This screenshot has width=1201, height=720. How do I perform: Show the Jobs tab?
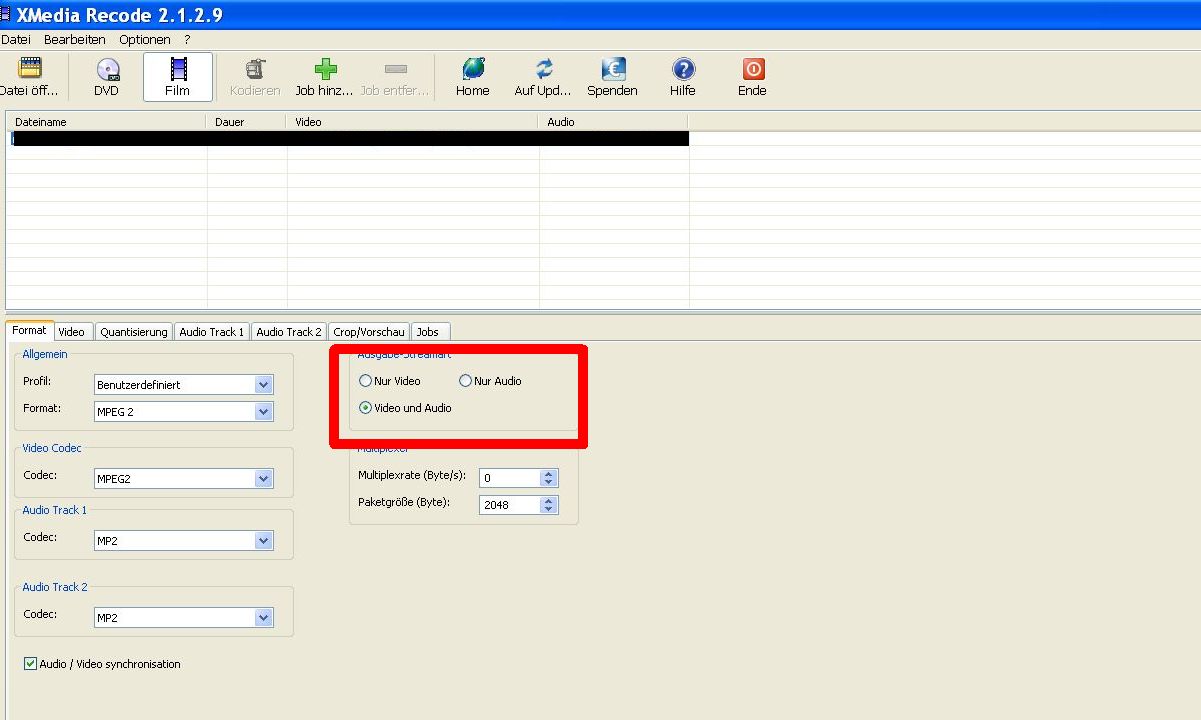tap(428, 332)
